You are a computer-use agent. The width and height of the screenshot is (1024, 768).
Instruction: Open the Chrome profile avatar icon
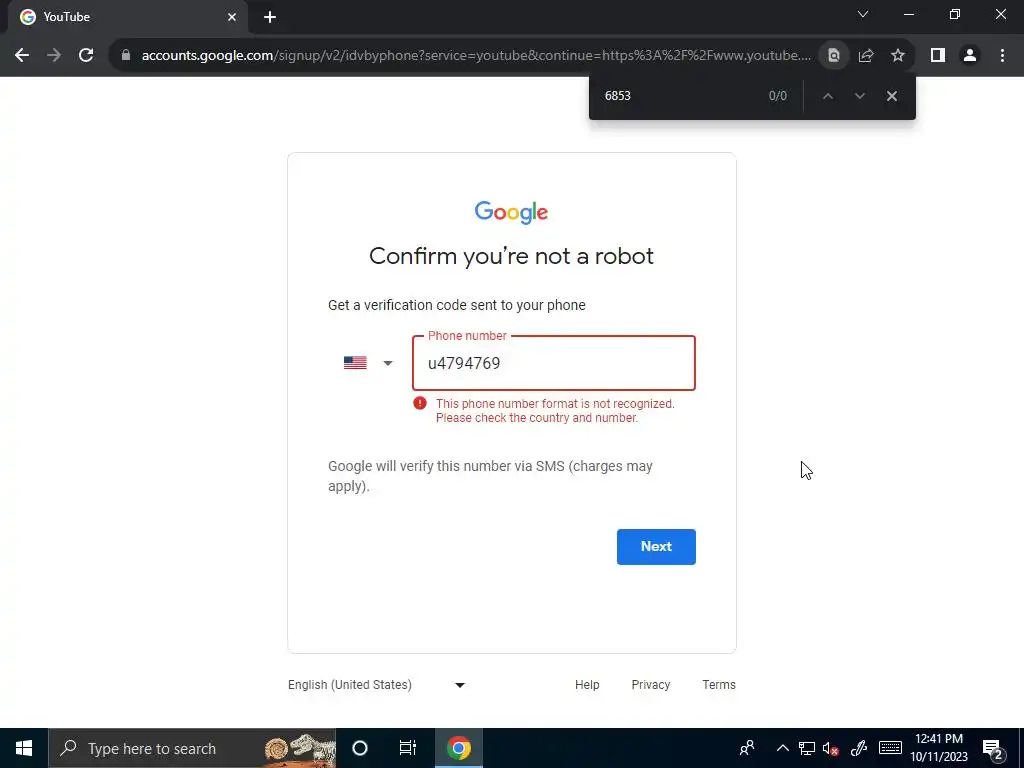click(970, 56)
